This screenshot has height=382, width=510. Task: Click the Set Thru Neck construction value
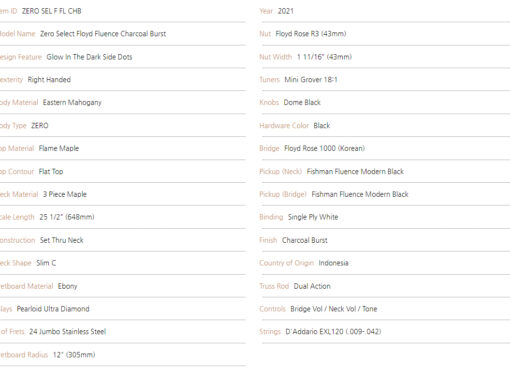click(x=62, y=240)
